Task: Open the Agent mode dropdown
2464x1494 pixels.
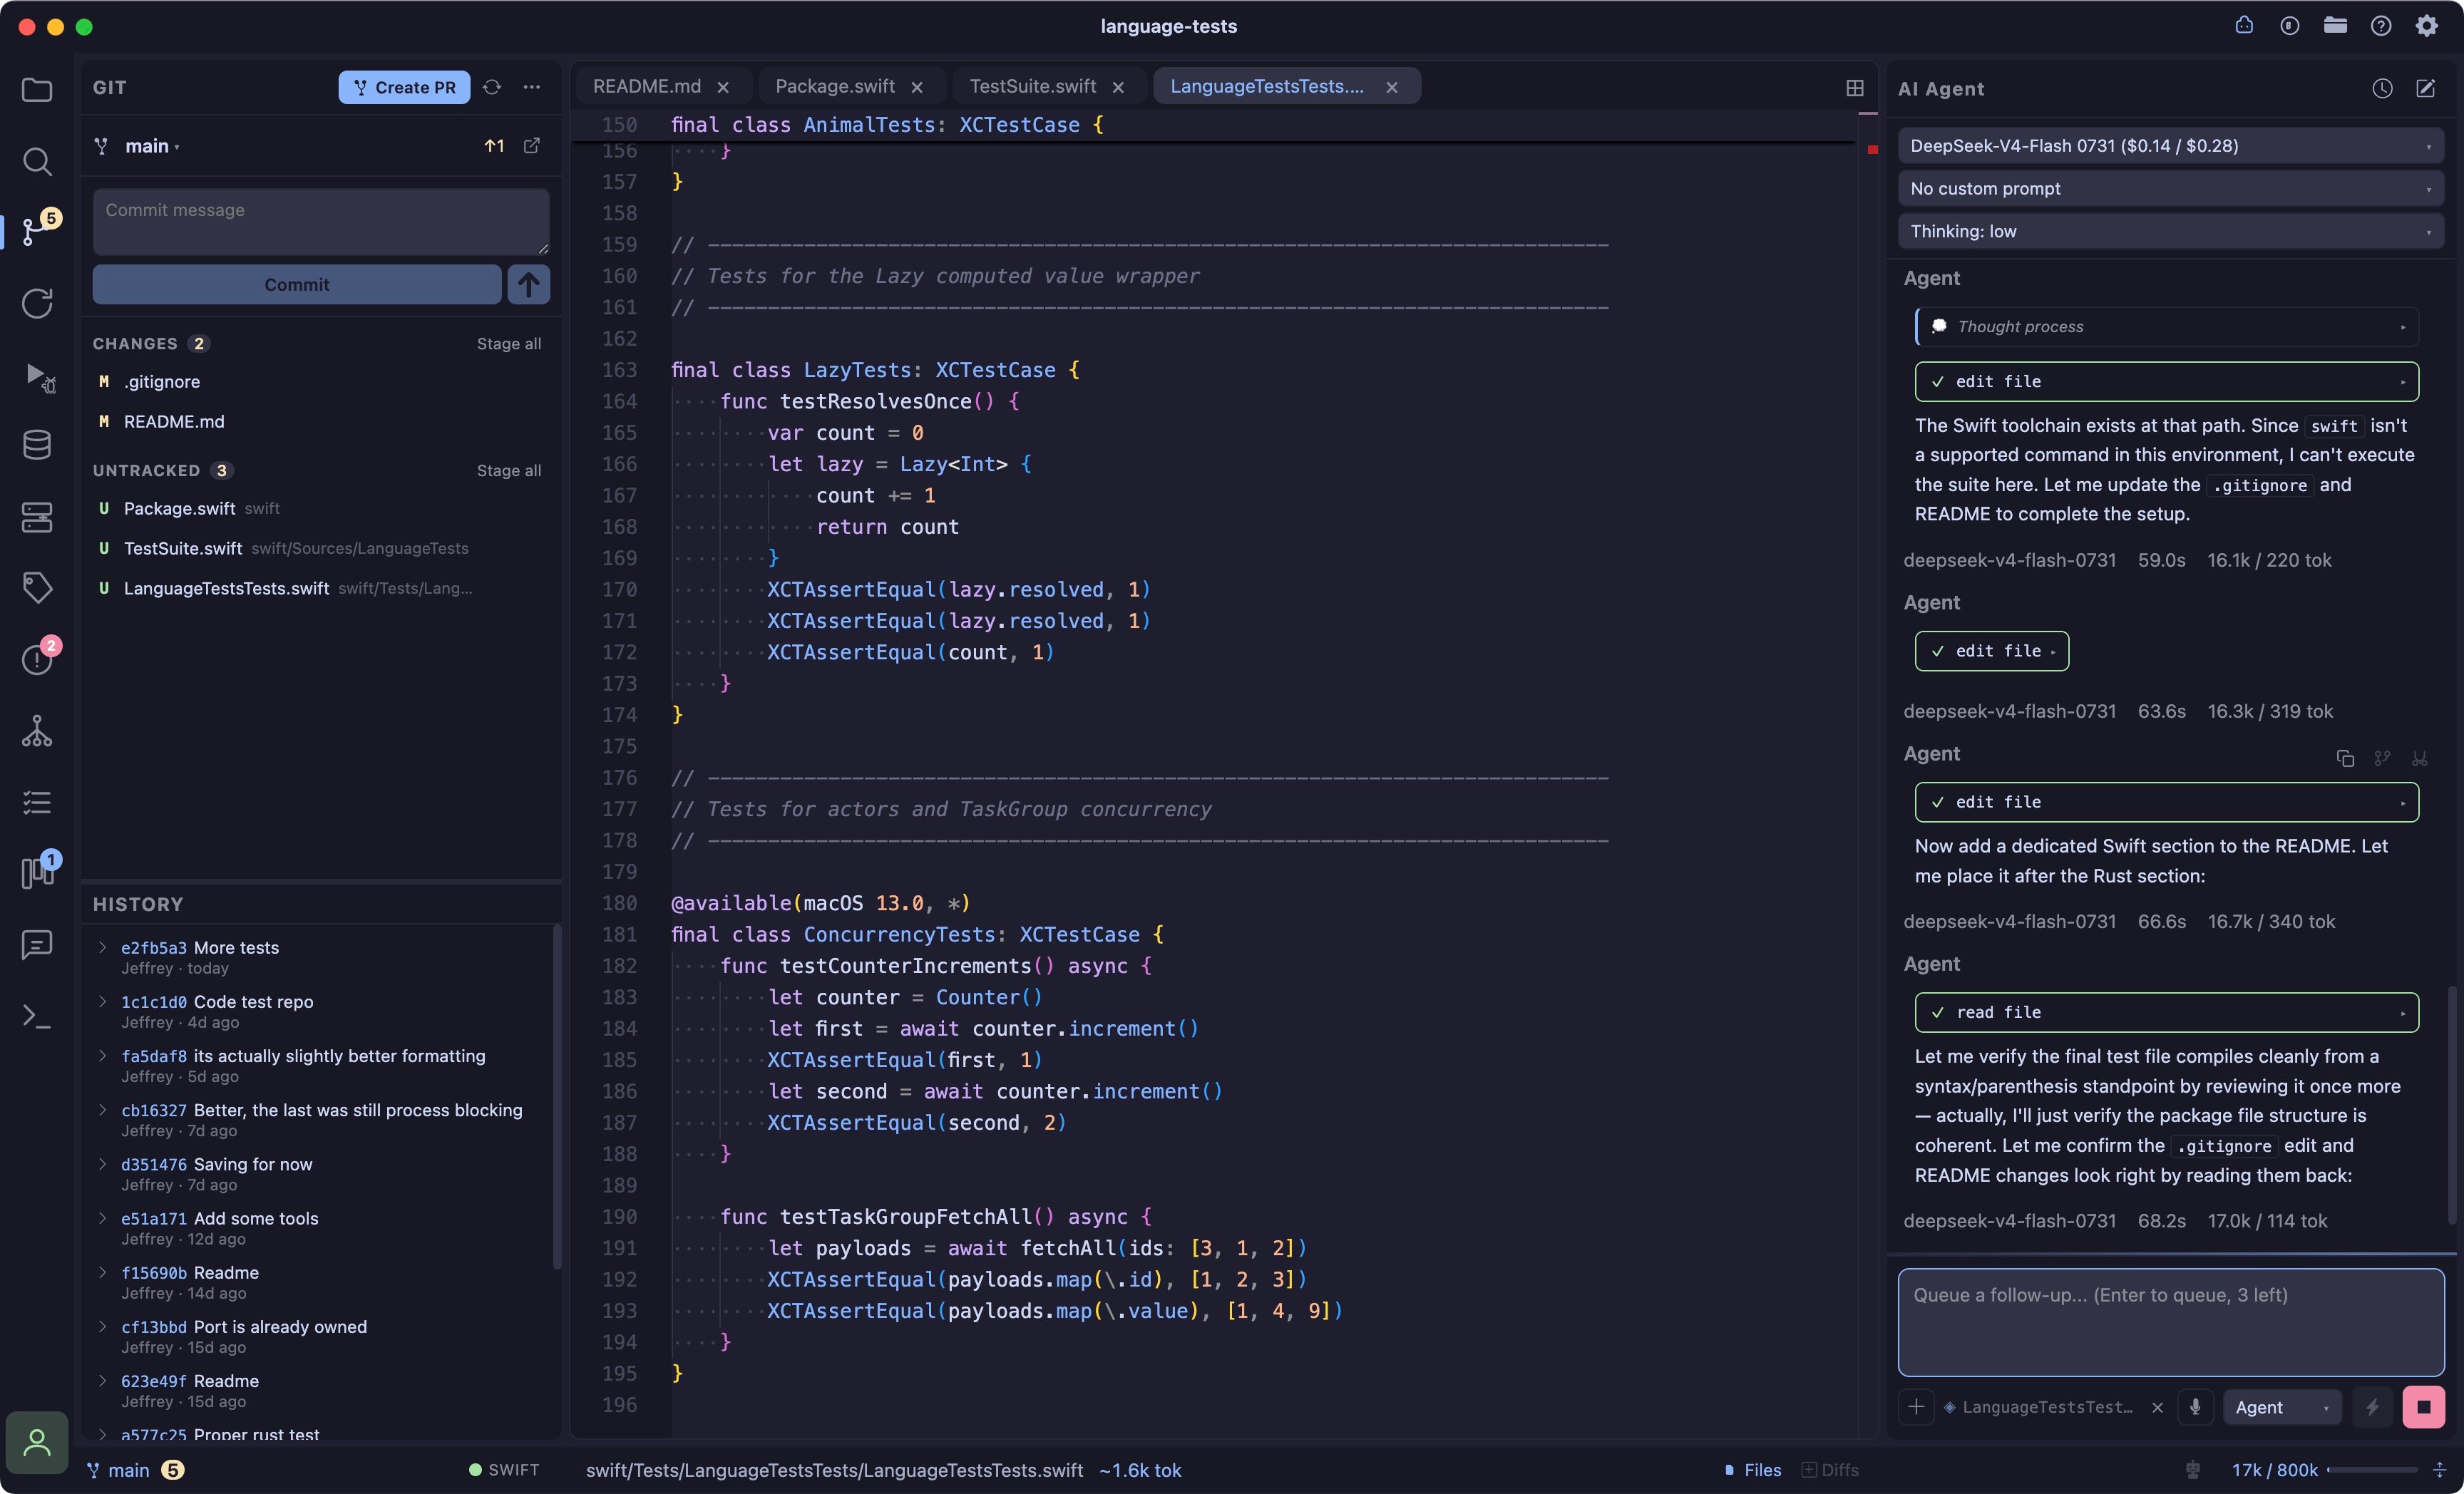Action: (2282, 1407)
